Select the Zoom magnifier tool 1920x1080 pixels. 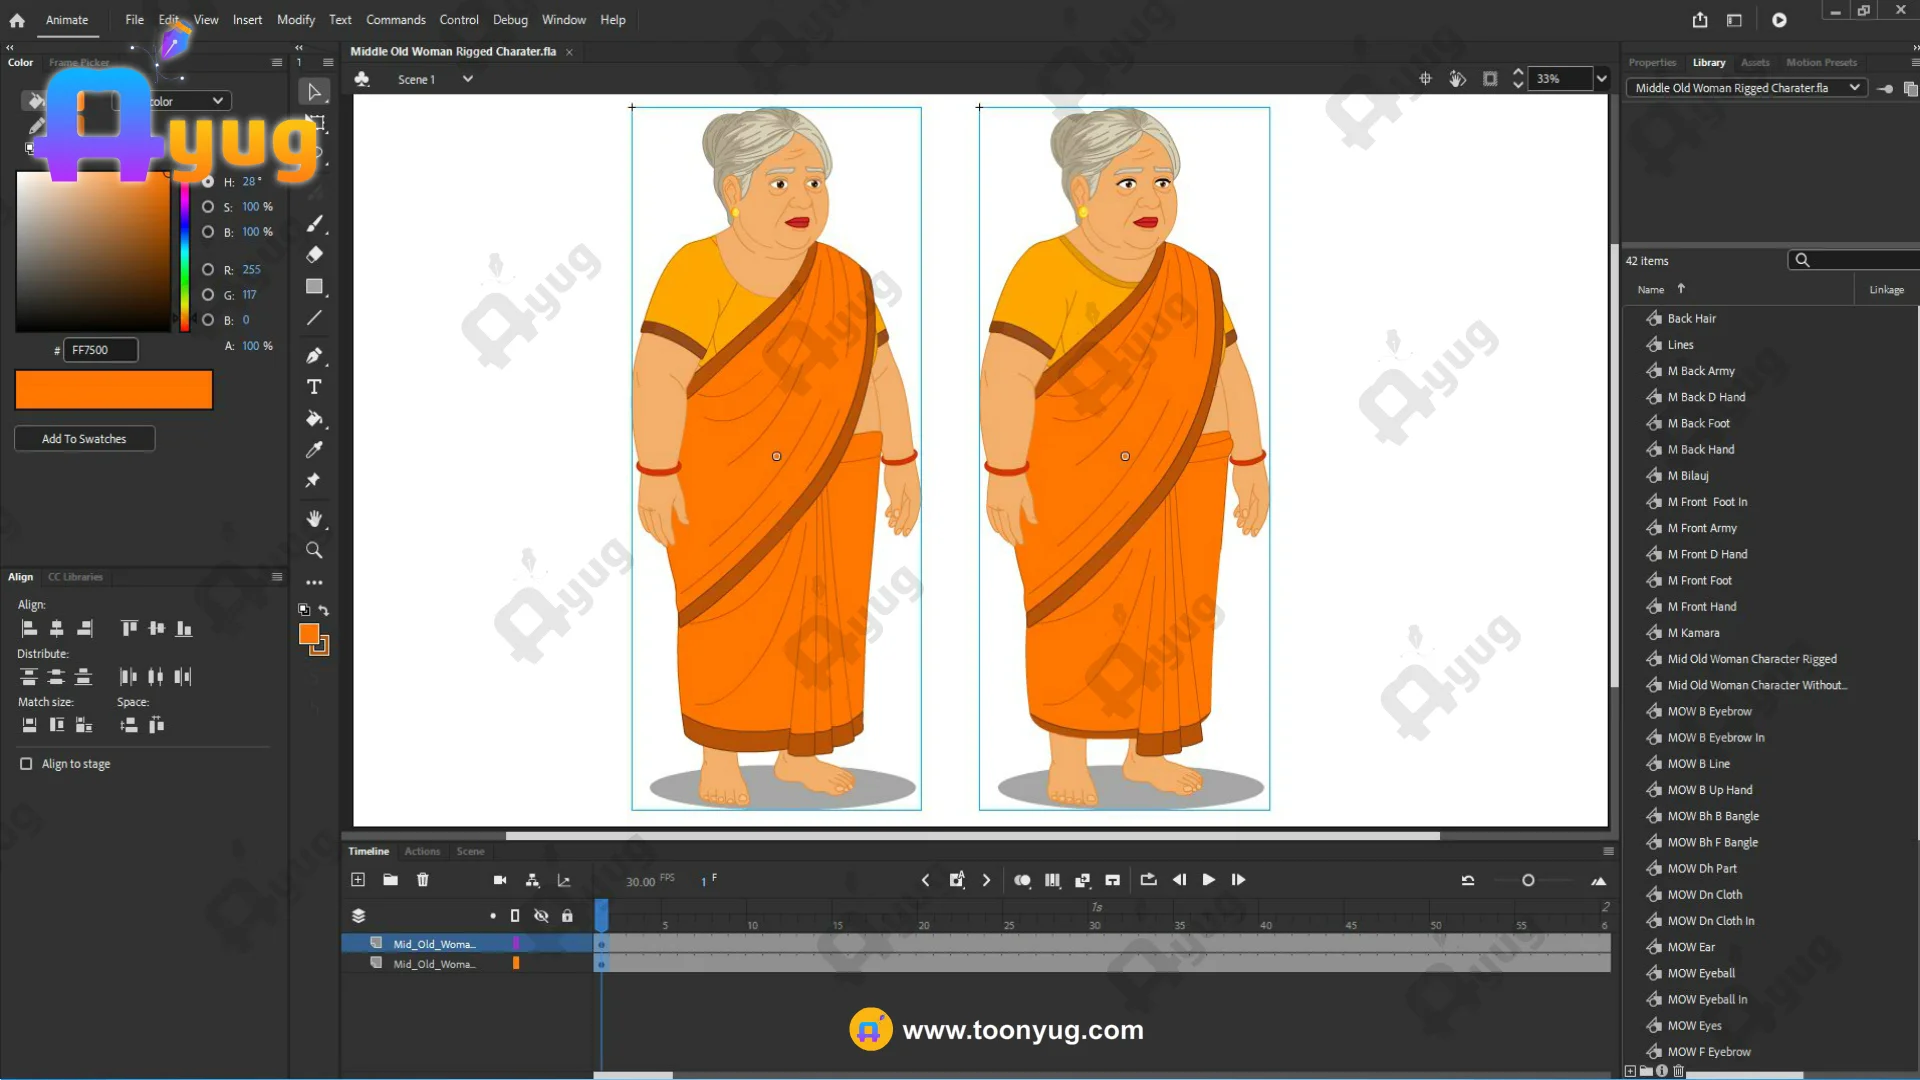pos(314,550)
